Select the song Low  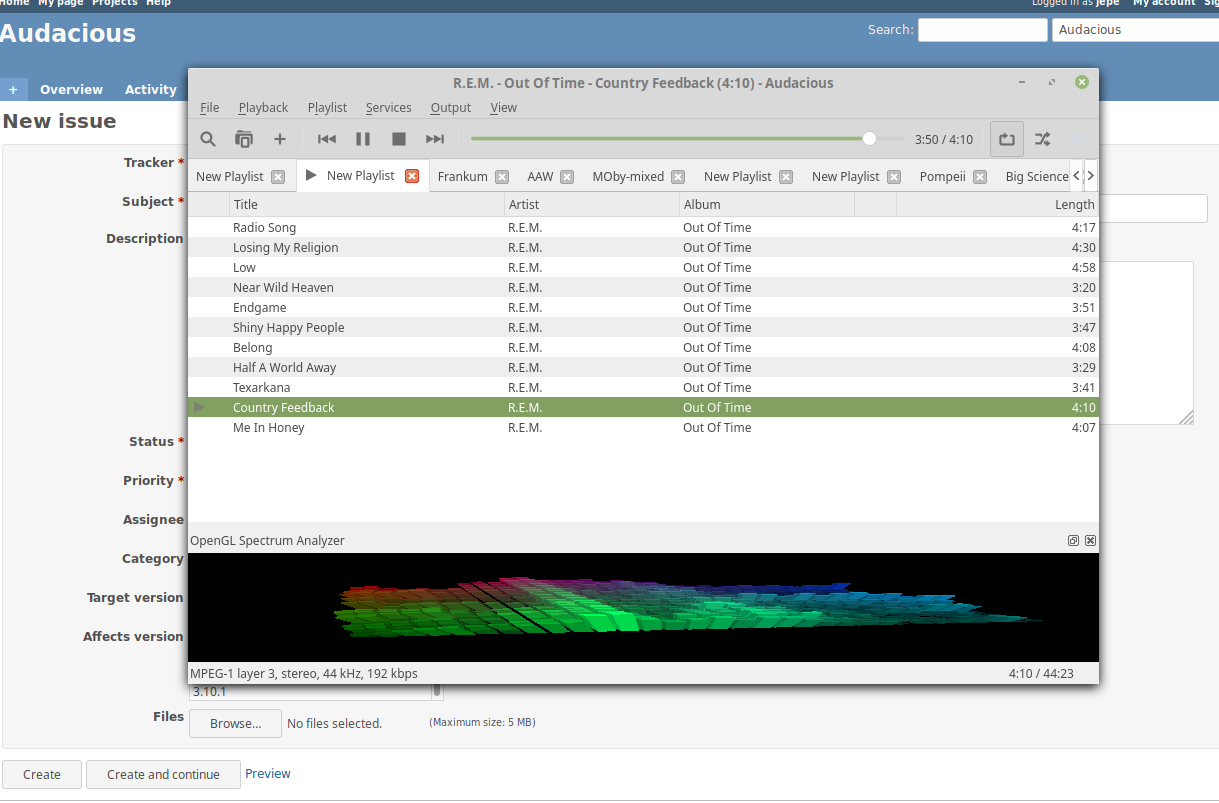(643, 267)
